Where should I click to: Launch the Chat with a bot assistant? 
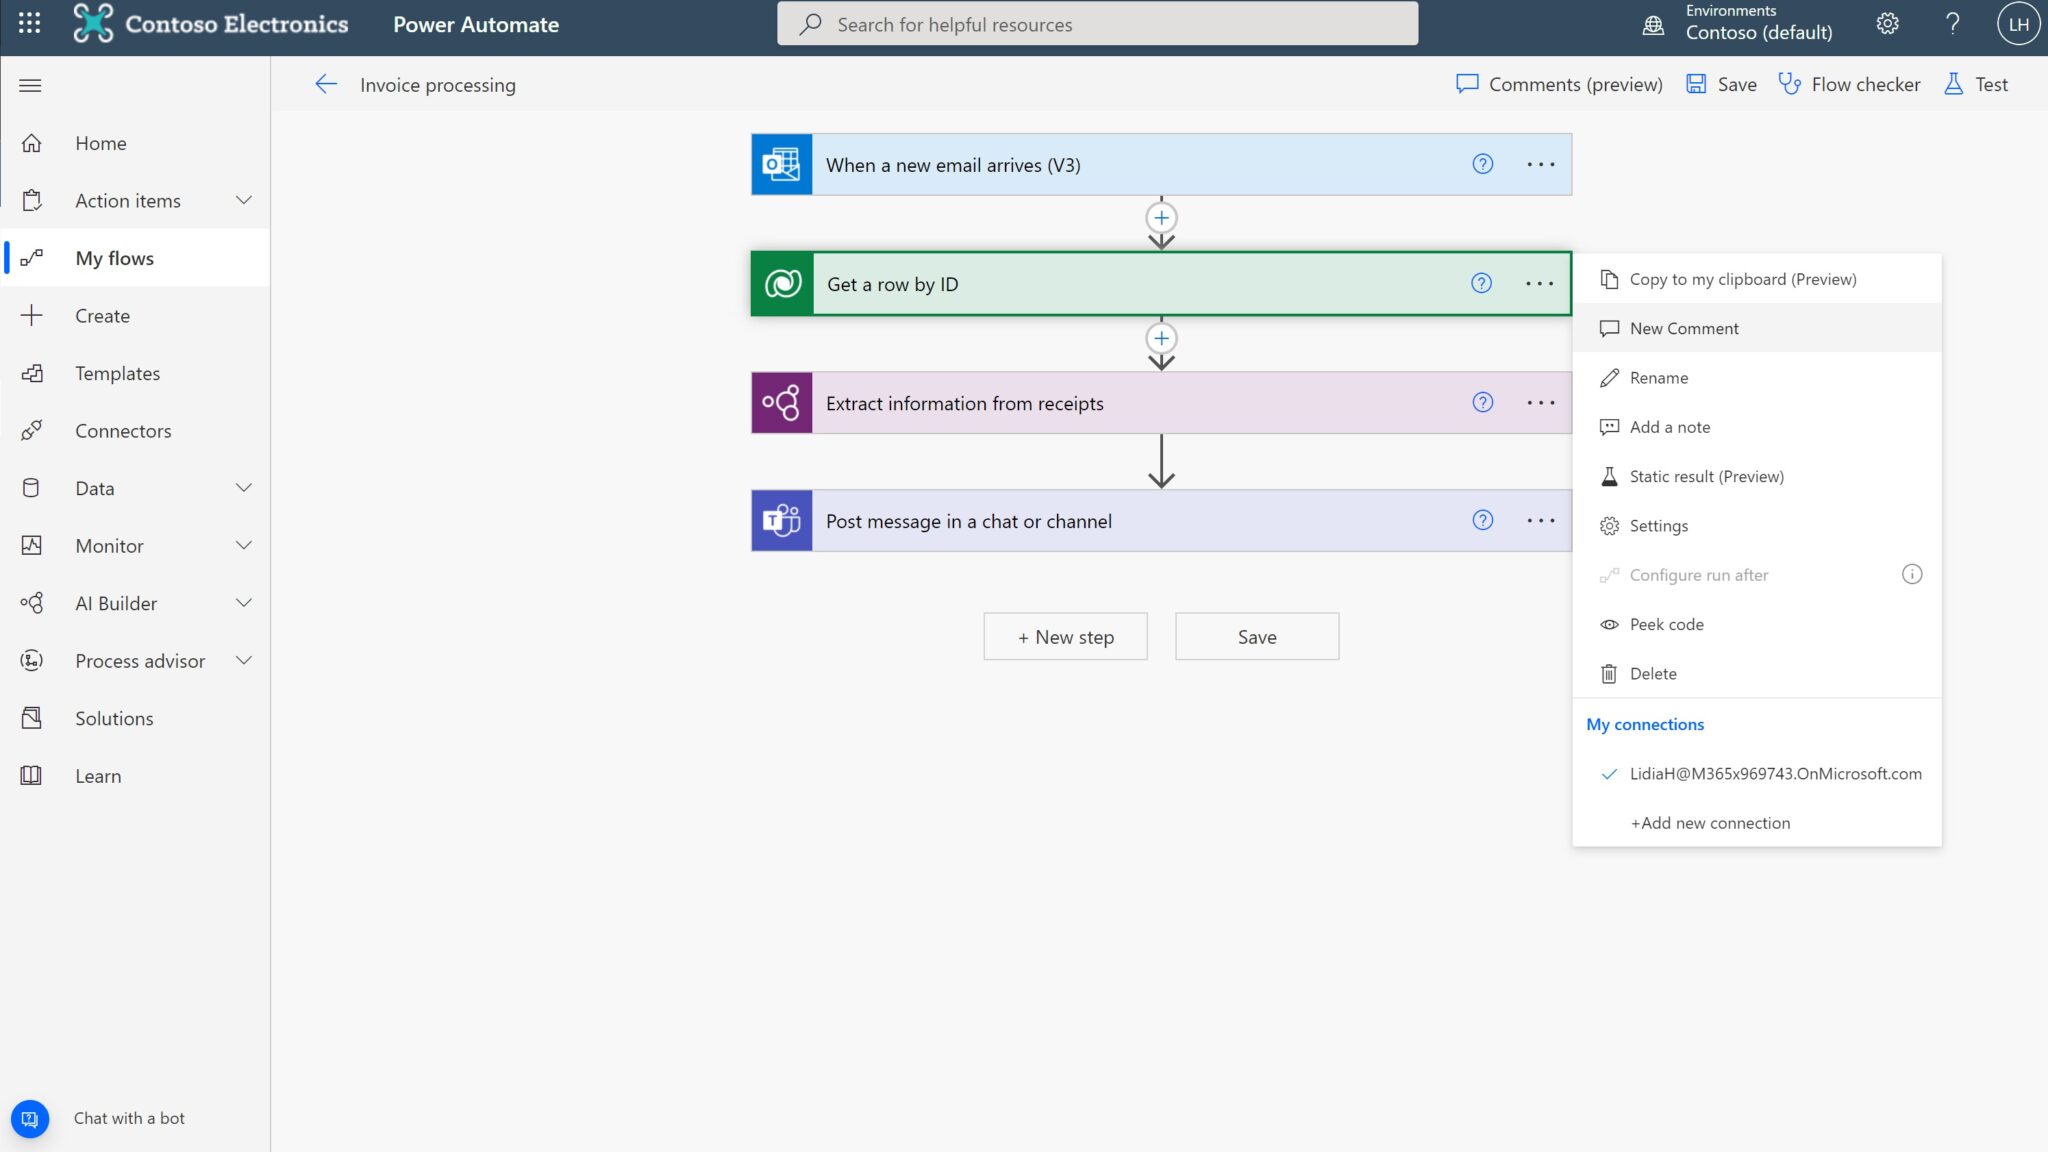coord(30,1118)
